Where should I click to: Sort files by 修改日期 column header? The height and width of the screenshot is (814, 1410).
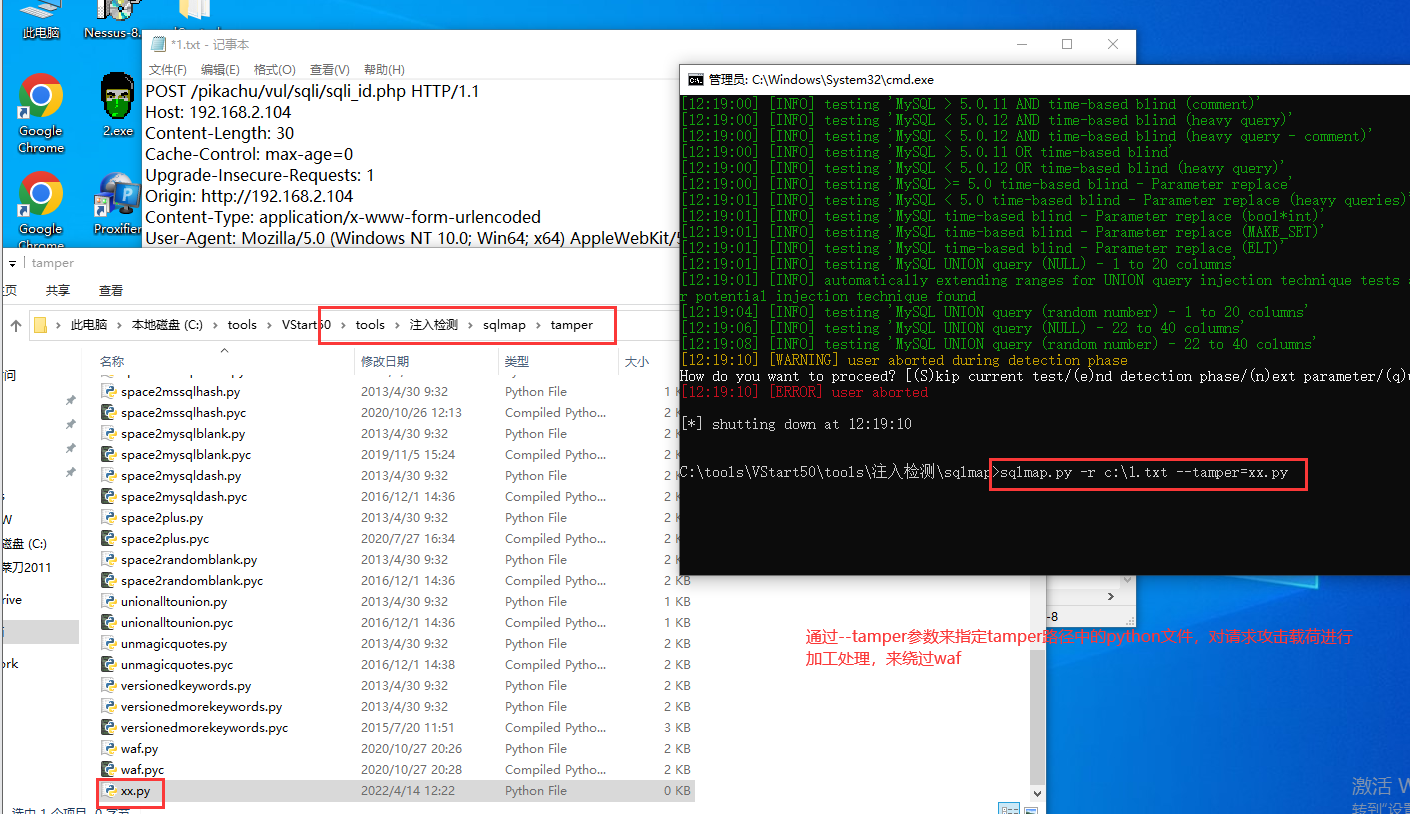[x=385, y=361]
